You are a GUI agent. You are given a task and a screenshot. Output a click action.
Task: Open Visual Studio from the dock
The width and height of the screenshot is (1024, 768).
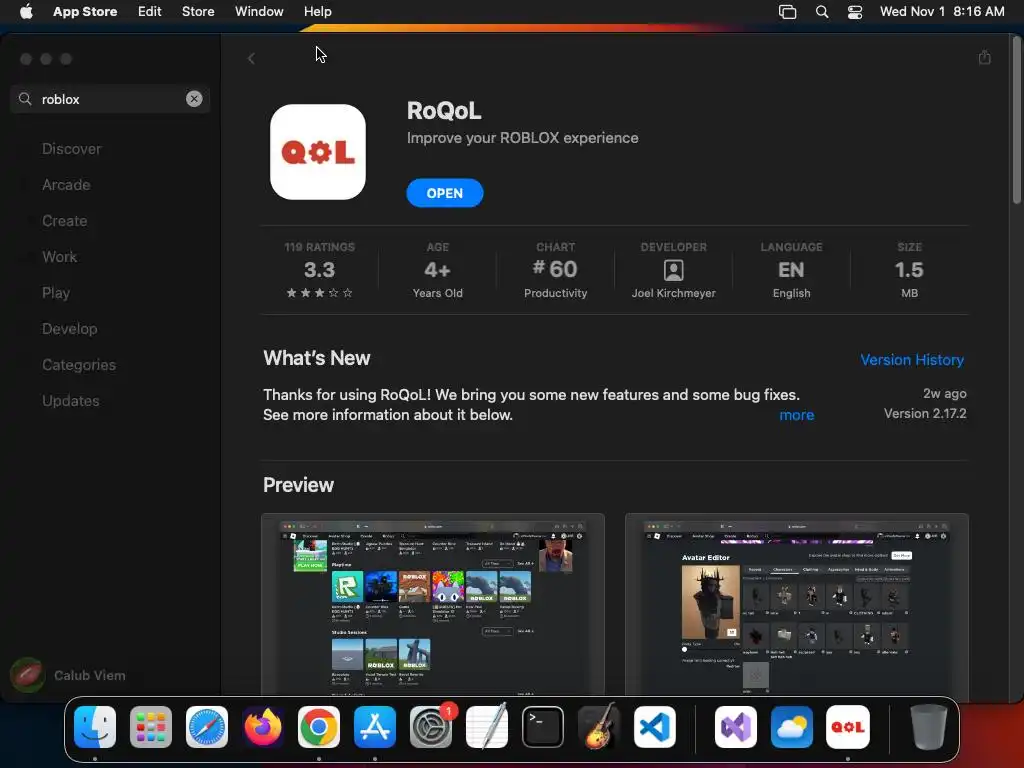point(736,727)
